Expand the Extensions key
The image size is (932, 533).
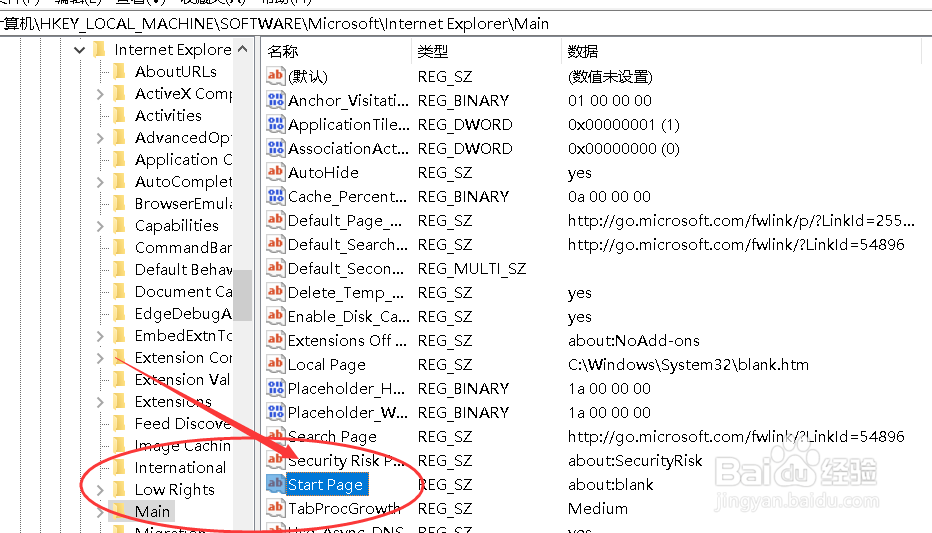point(100,402)
